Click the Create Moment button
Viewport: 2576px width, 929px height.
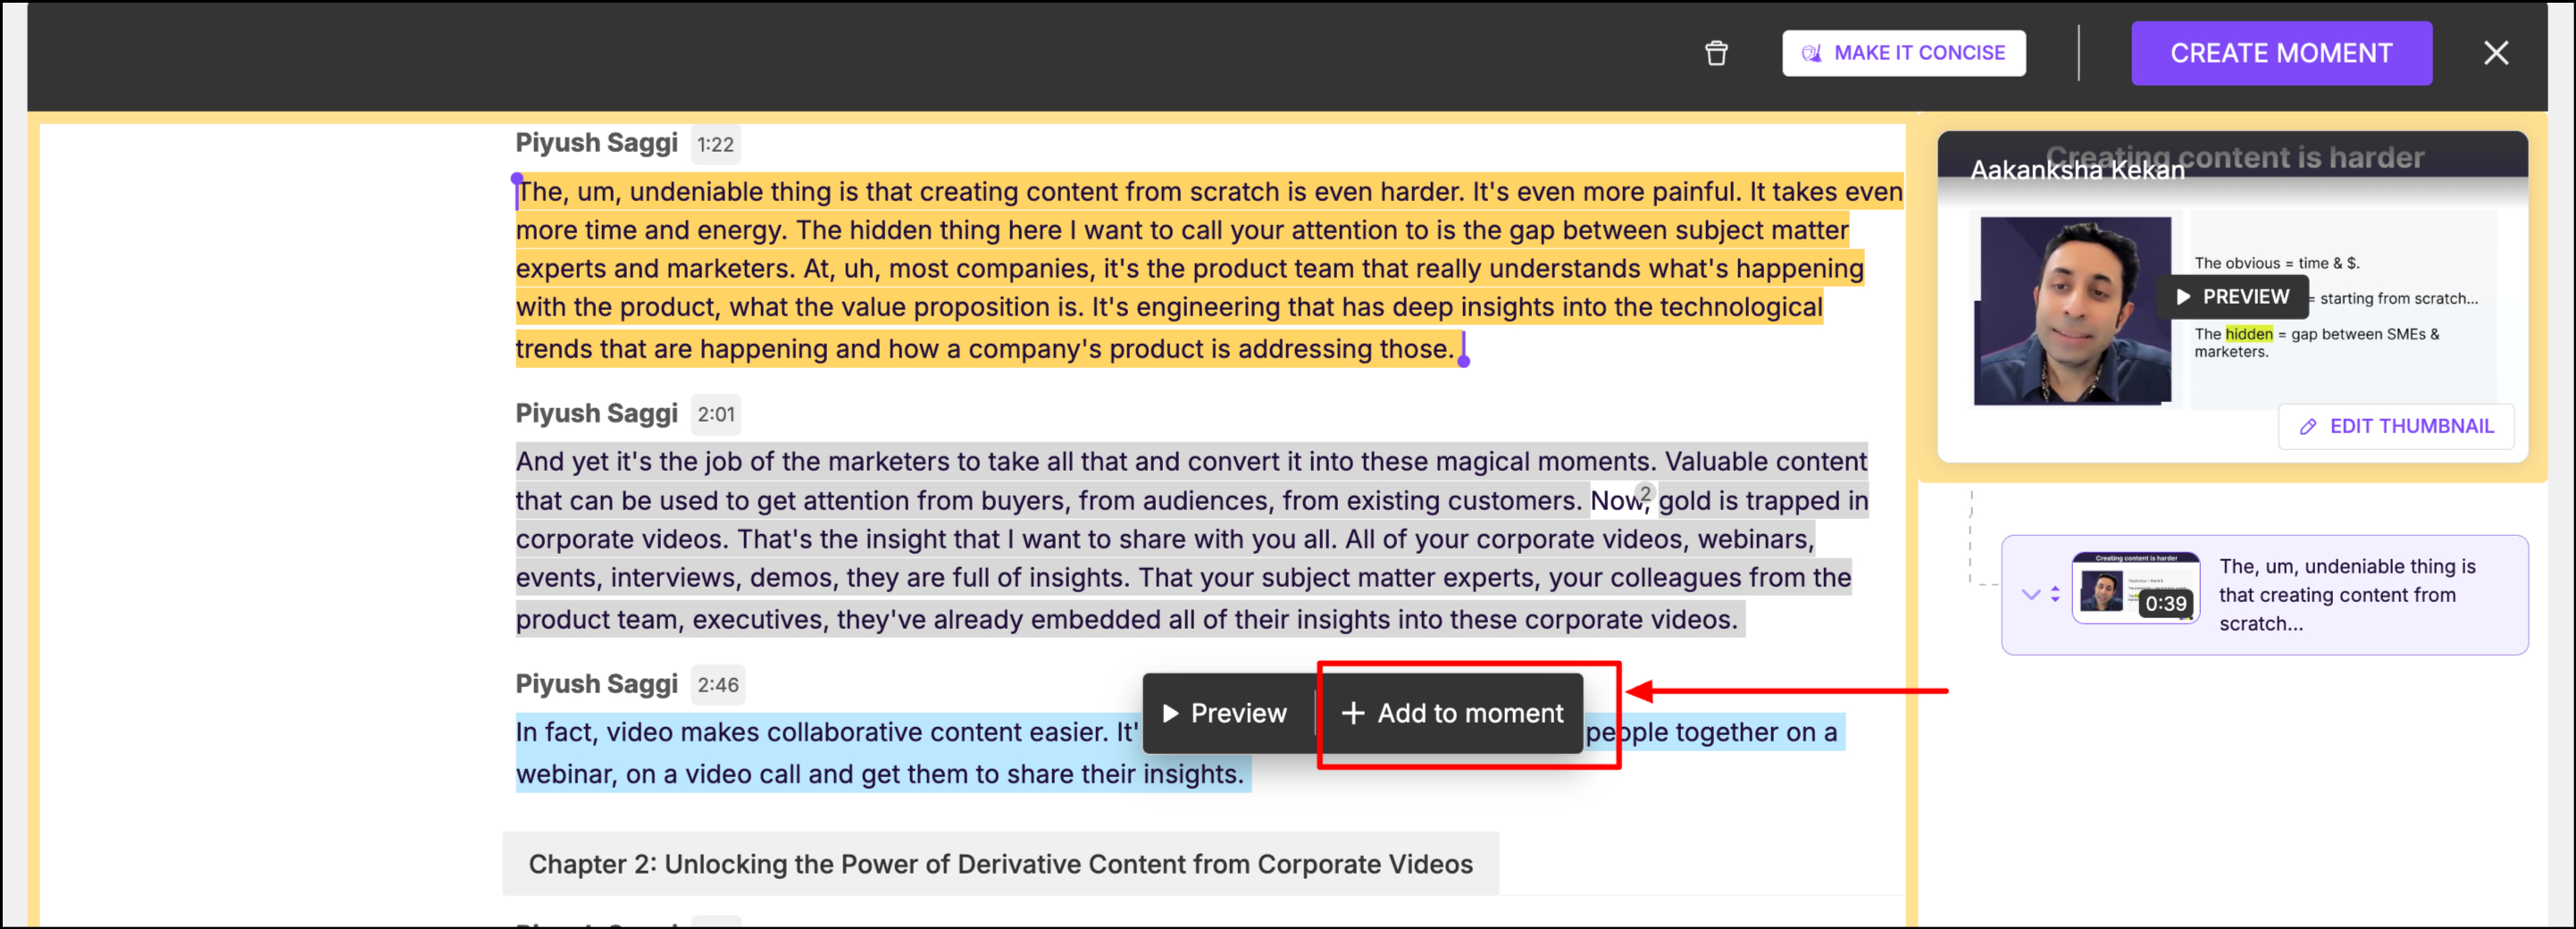2280,53
